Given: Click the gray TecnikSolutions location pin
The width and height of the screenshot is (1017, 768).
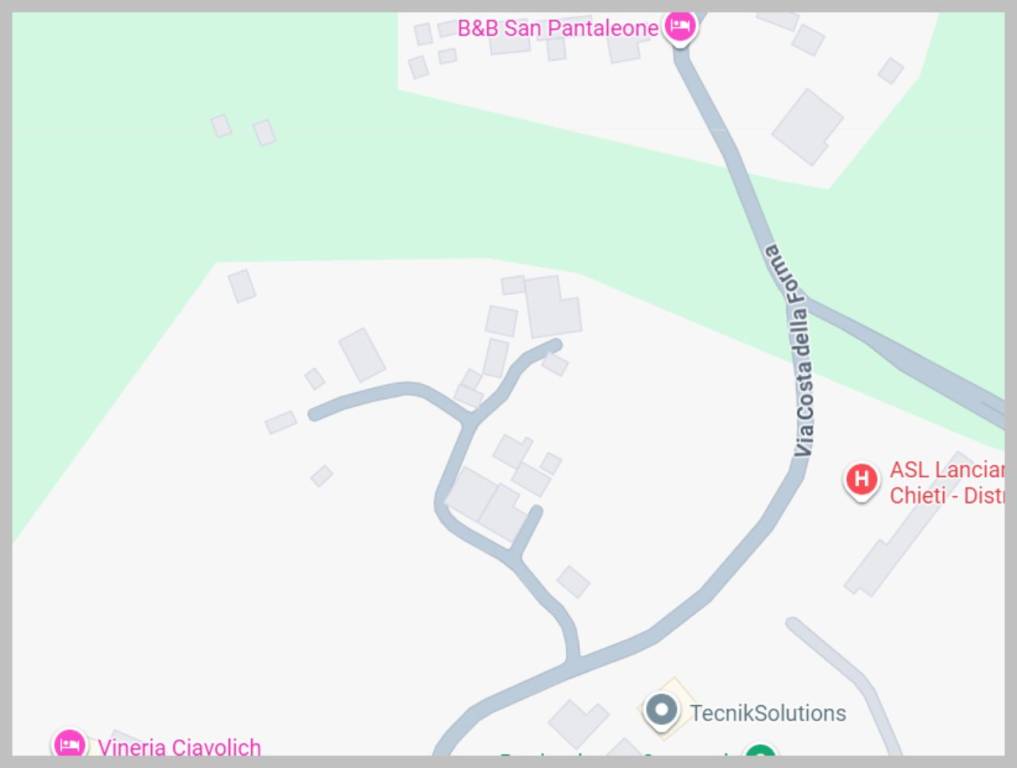Looking at the screenshot, I should pyautogui.click(x=661, y=710).
